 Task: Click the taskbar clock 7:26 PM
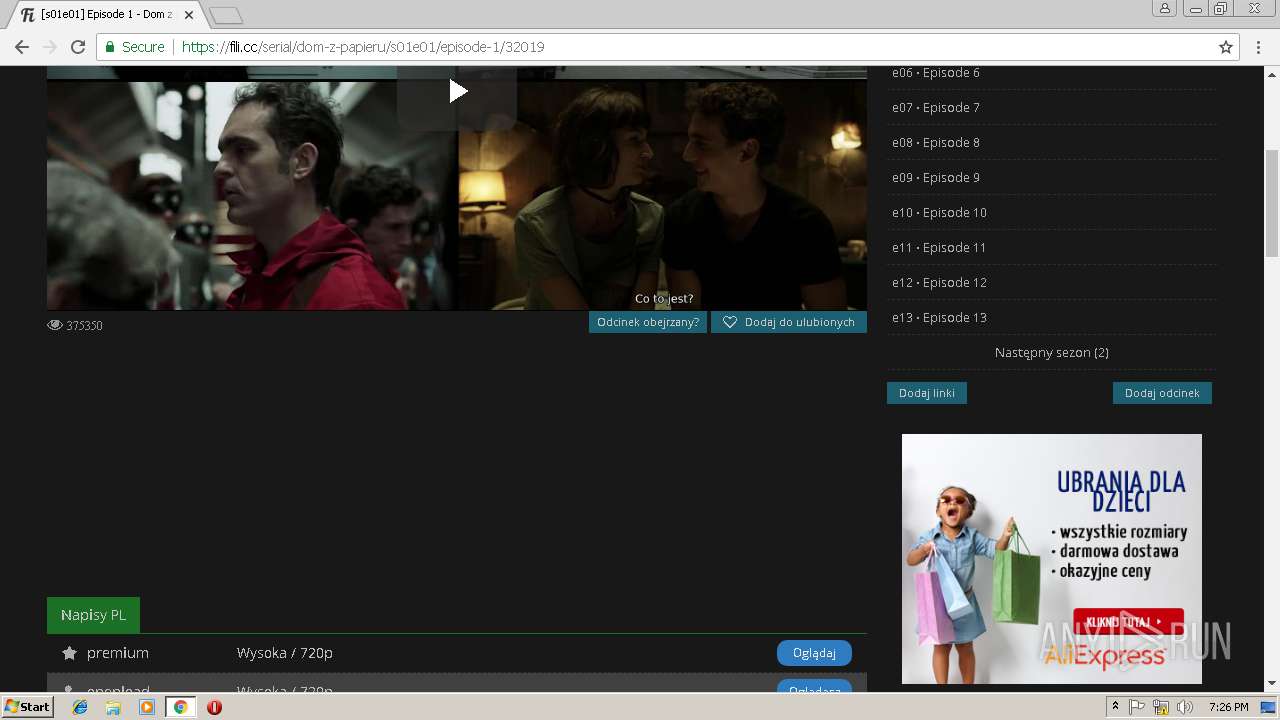1228,707
